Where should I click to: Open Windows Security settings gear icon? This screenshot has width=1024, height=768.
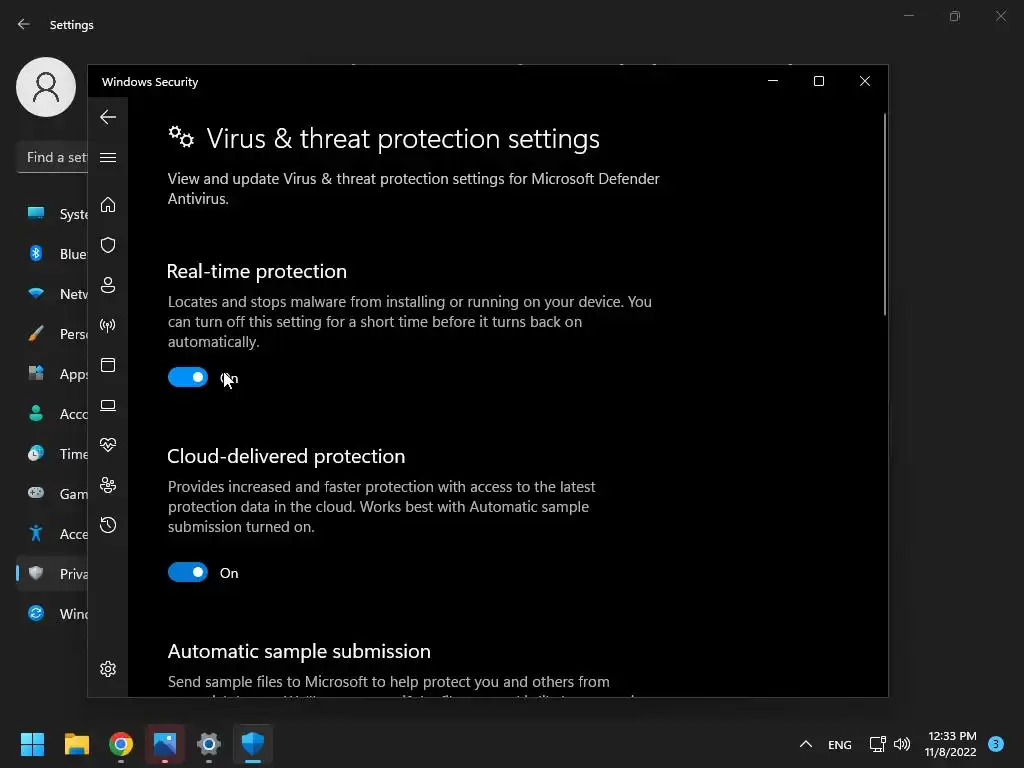pyautogui.click(x=108, y=669)
